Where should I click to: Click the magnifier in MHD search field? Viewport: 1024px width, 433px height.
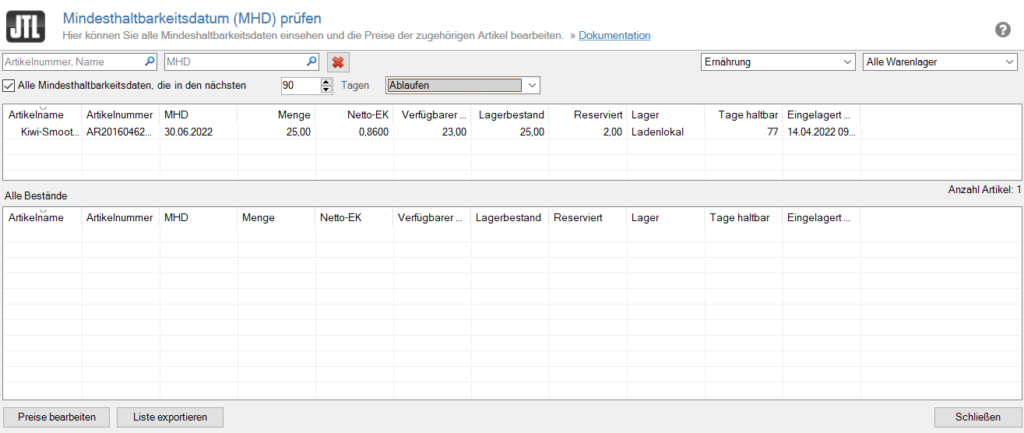pyautogui.click(x=312, y=62)
